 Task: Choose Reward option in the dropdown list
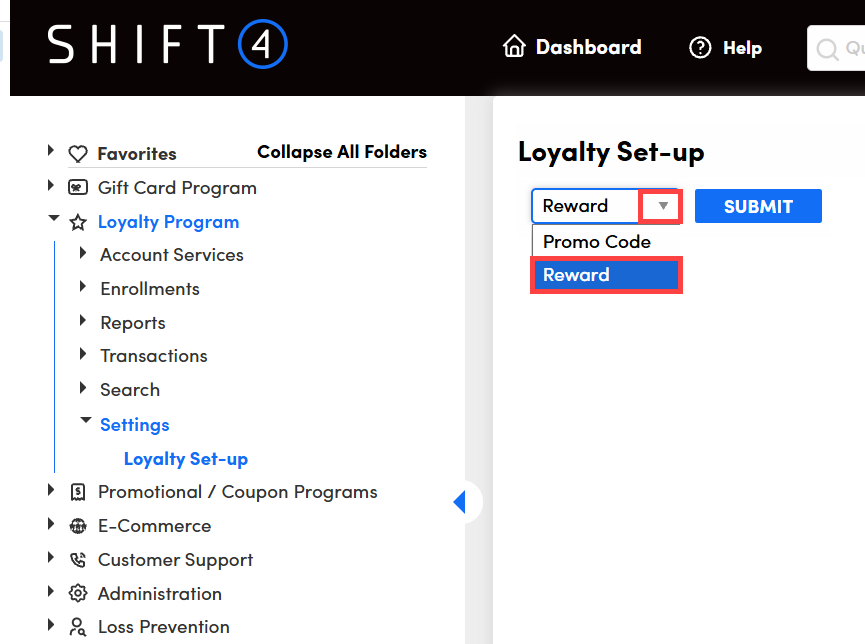pos(605,275)
